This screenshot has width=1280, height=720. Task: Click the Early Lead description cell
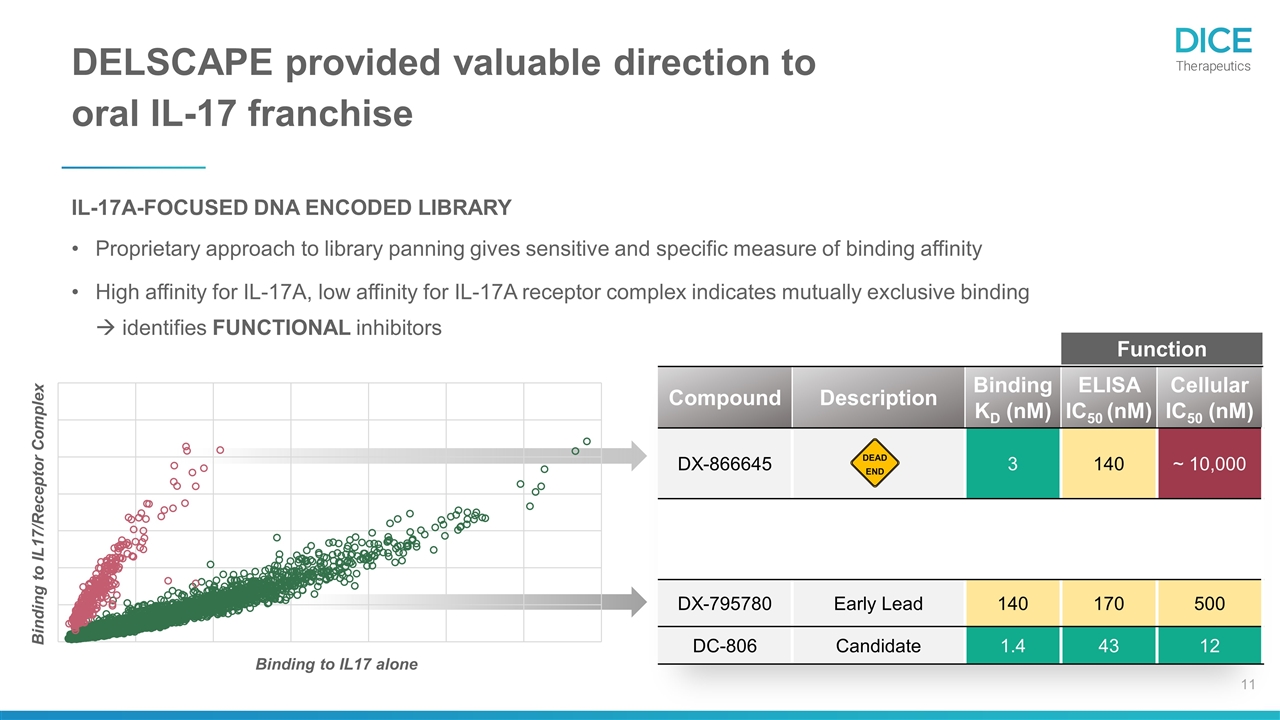click(878, 603)
